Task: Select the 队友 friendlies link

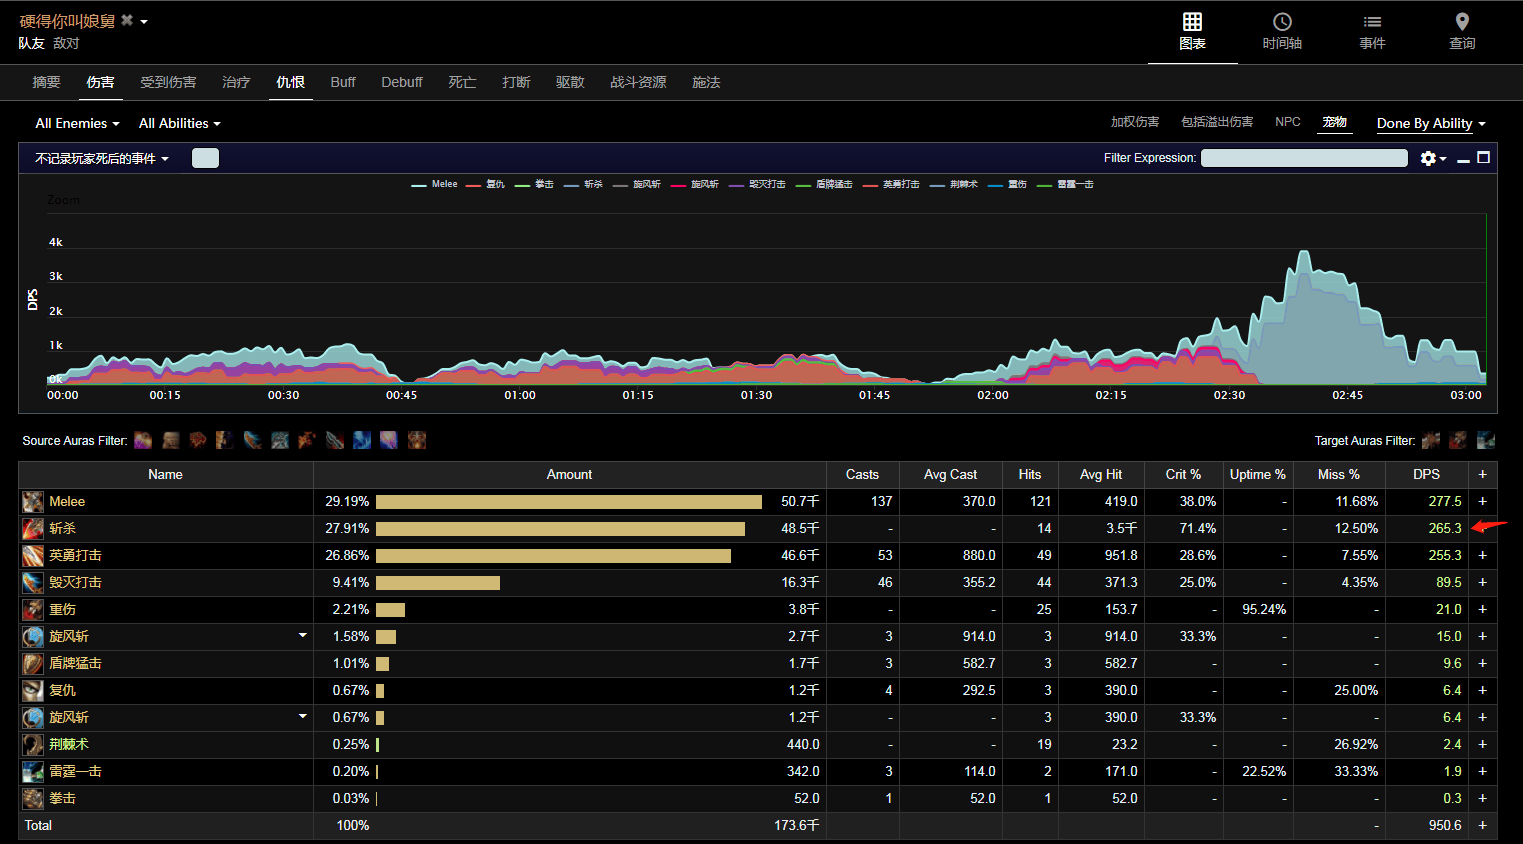Action: (x=31, y=43)
